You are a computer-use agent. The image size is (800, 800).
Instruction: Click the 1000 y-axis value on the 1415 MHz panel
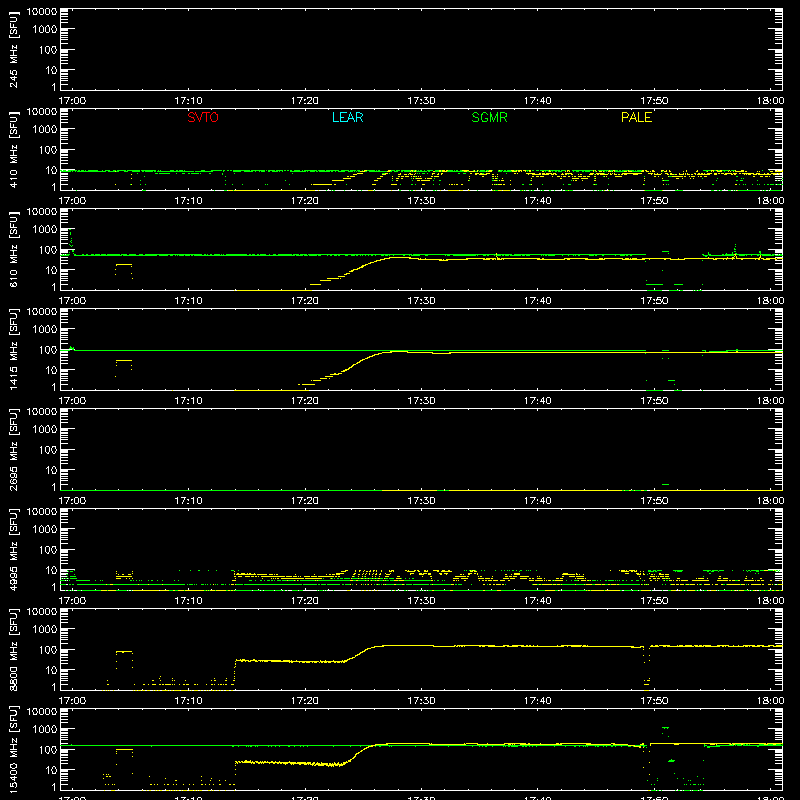tap(45, 330)
